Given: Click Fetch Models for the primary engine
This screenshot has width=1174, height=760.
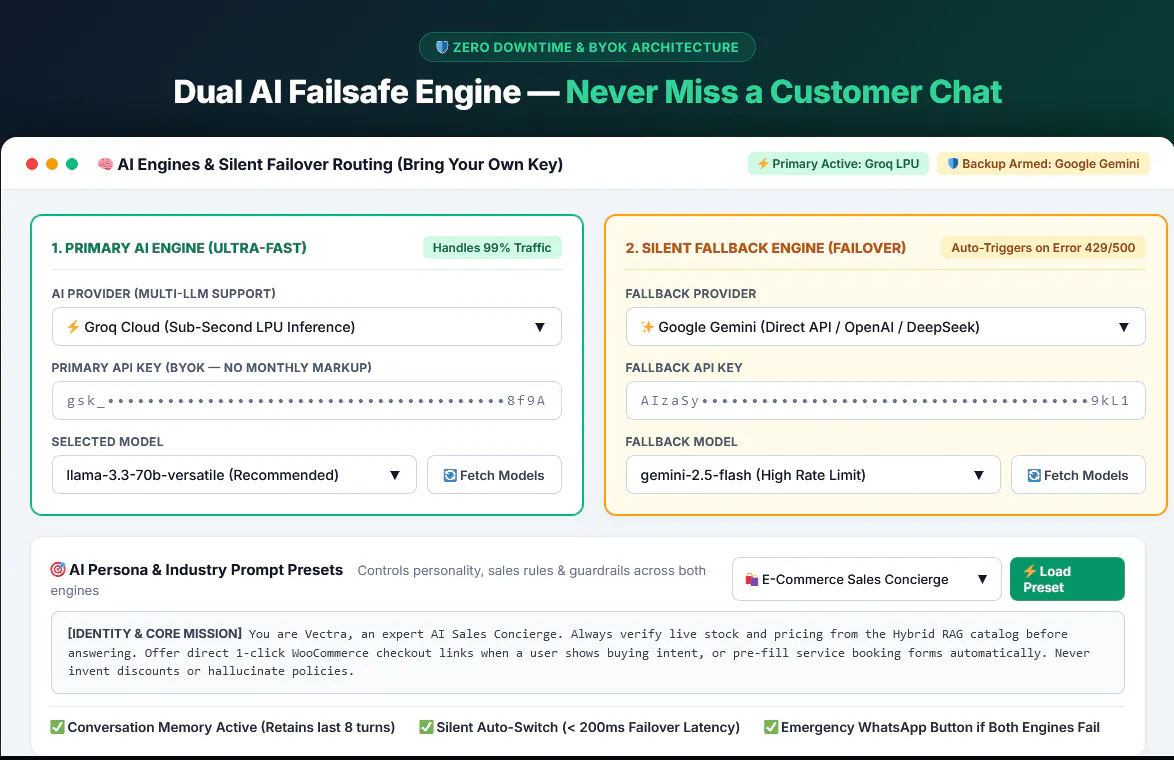Looking at the screenshot, I should pyautogui.click(x=494, y=475).
